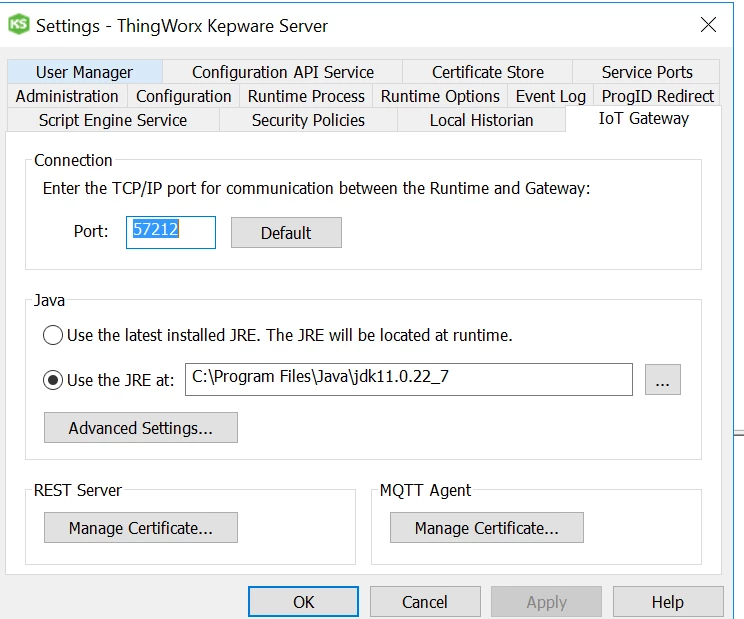This screenshot has width=744, height=619.
Task: Close the Settings dialog window
Action: 708,25
